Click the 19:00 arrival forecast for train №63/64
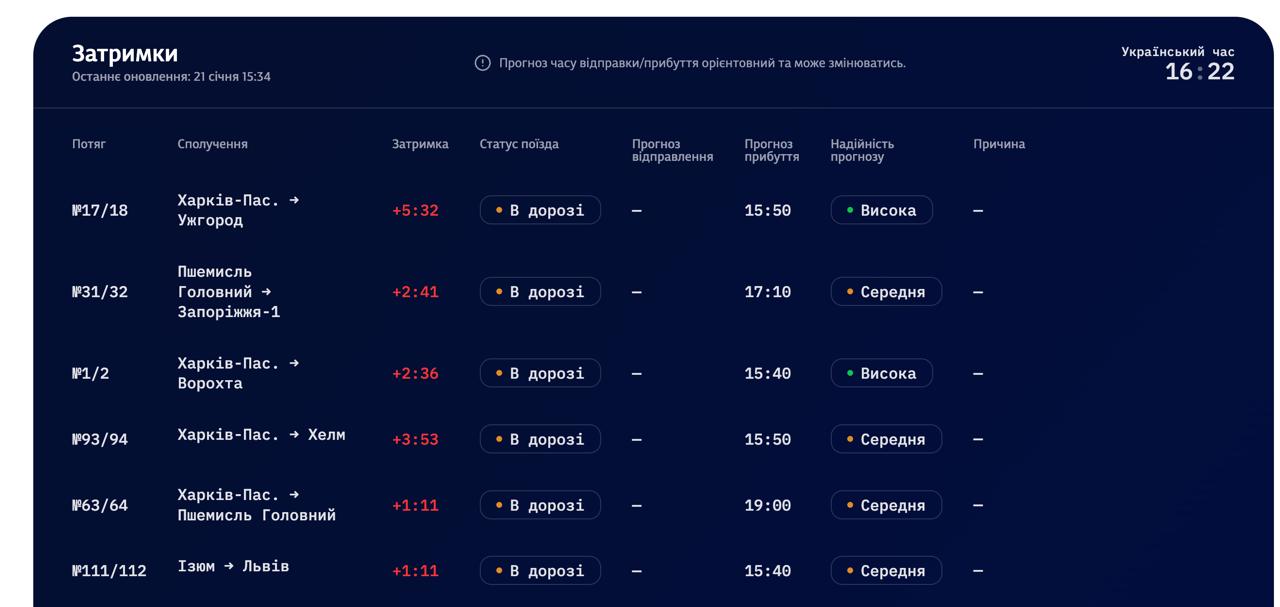Image resolution: width=1280 pixels, height=607 pixels. point(767,505)
